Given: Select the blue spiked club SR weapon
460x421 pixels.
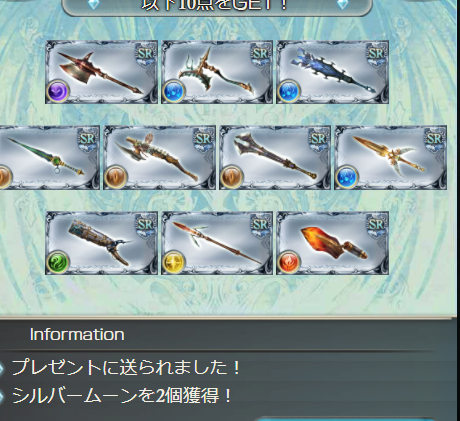Looking at the screenshot, I should pyautogui.click(x=333, y=72).
